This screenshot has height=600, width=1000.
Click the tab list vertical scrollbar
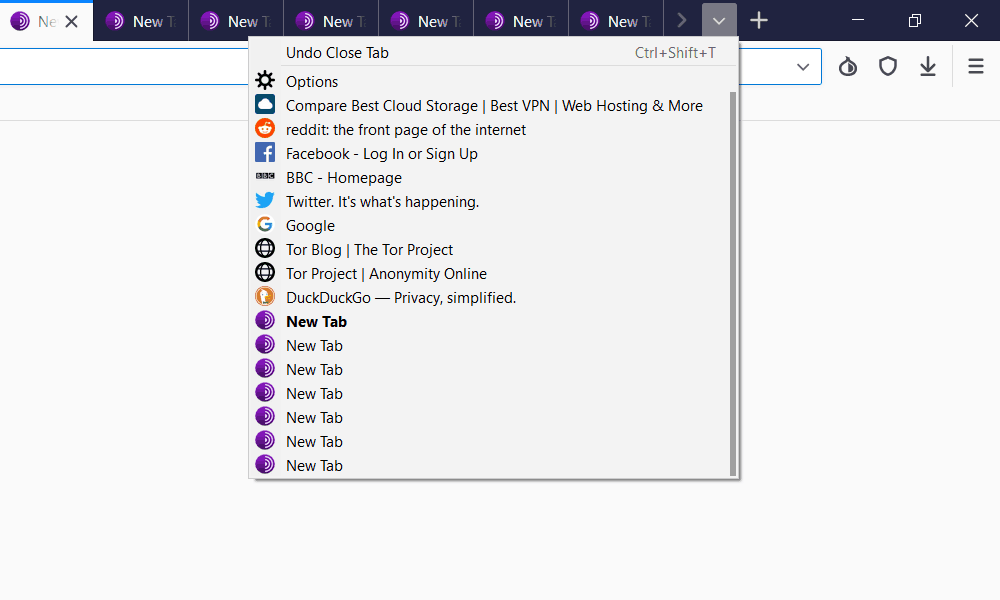[733, 280]
